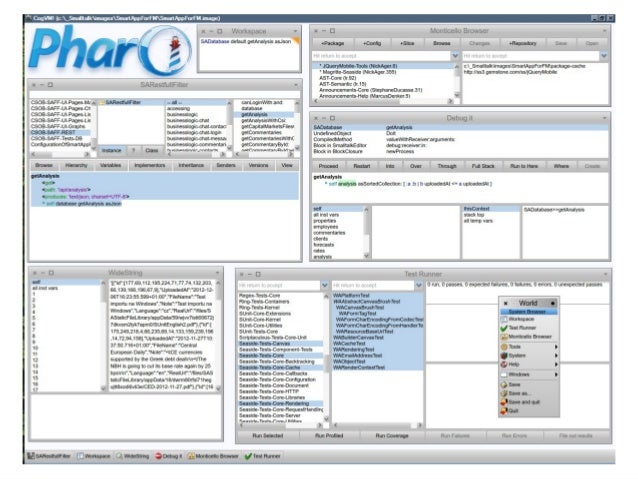Select UndefinedObject DoIt stack frame
Viewport: 638px width, 479px height.
point(460,133)
